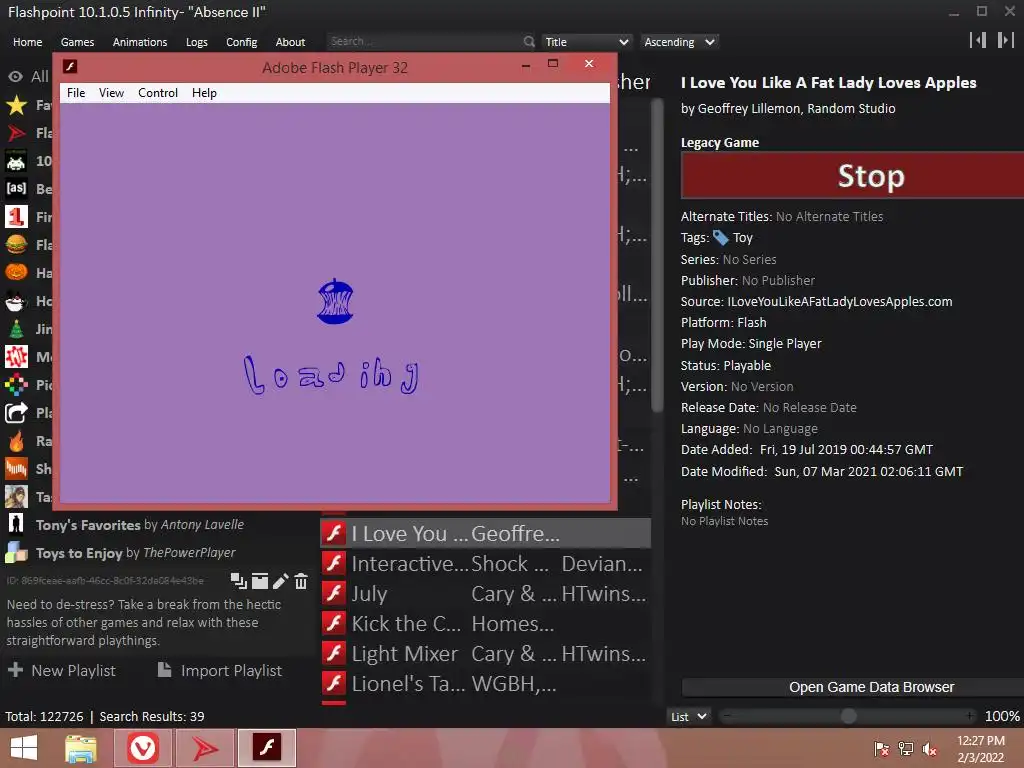Screen dimensions: 1024x768
Task: Select the yellow star Favorites playlist icon
Action: point(16,105)
